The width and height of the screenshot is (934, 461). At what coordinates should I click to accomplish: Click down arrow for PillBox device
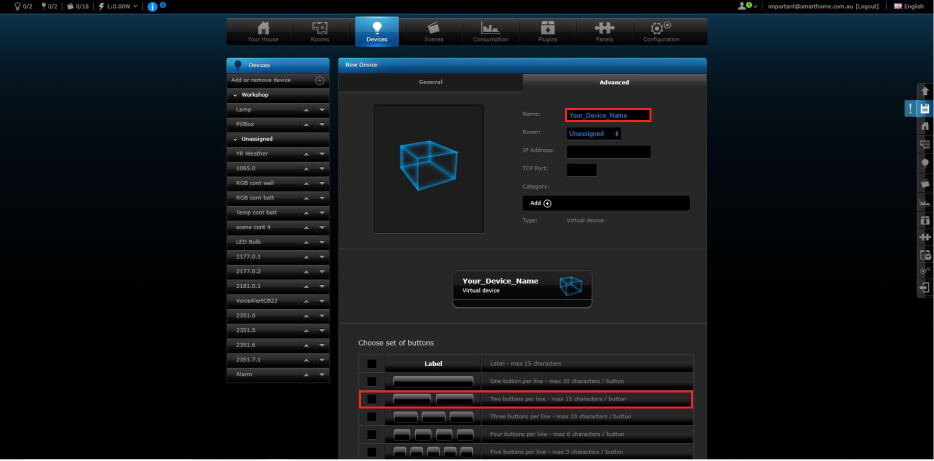322,124
